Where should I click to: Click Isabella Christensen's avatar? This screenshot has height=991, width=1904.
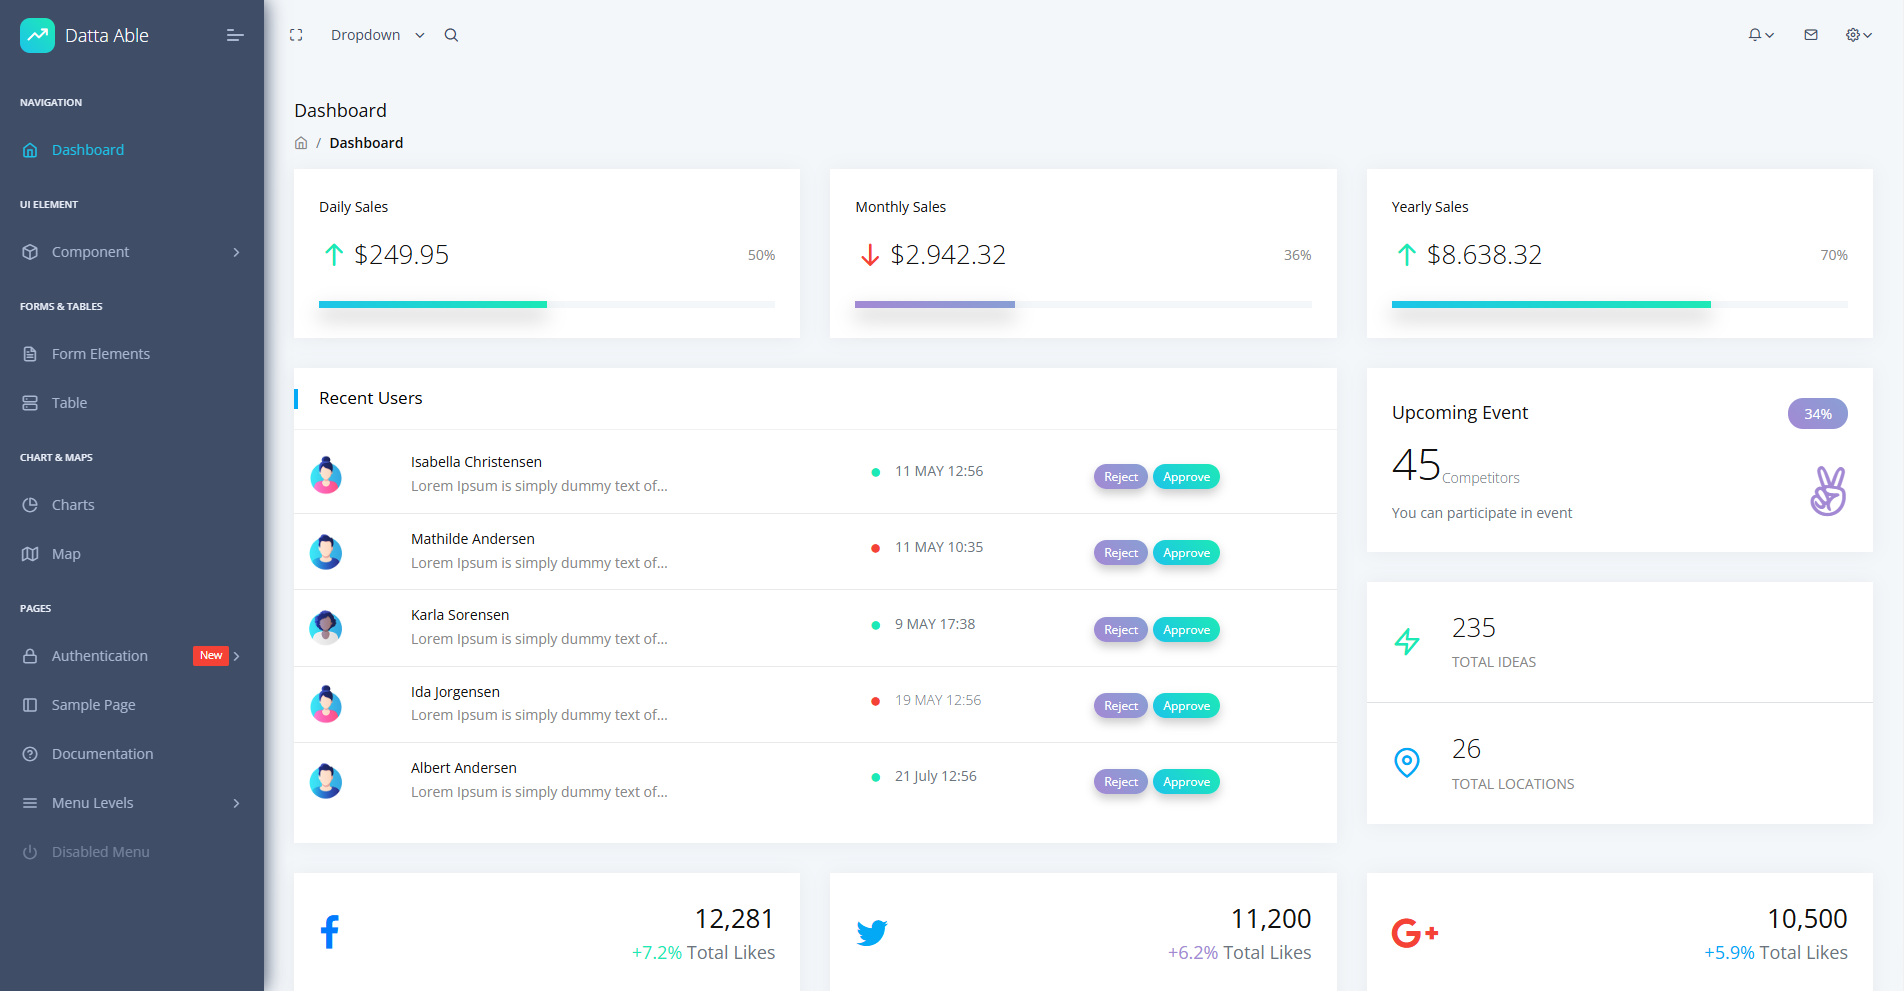click(326, 475)
